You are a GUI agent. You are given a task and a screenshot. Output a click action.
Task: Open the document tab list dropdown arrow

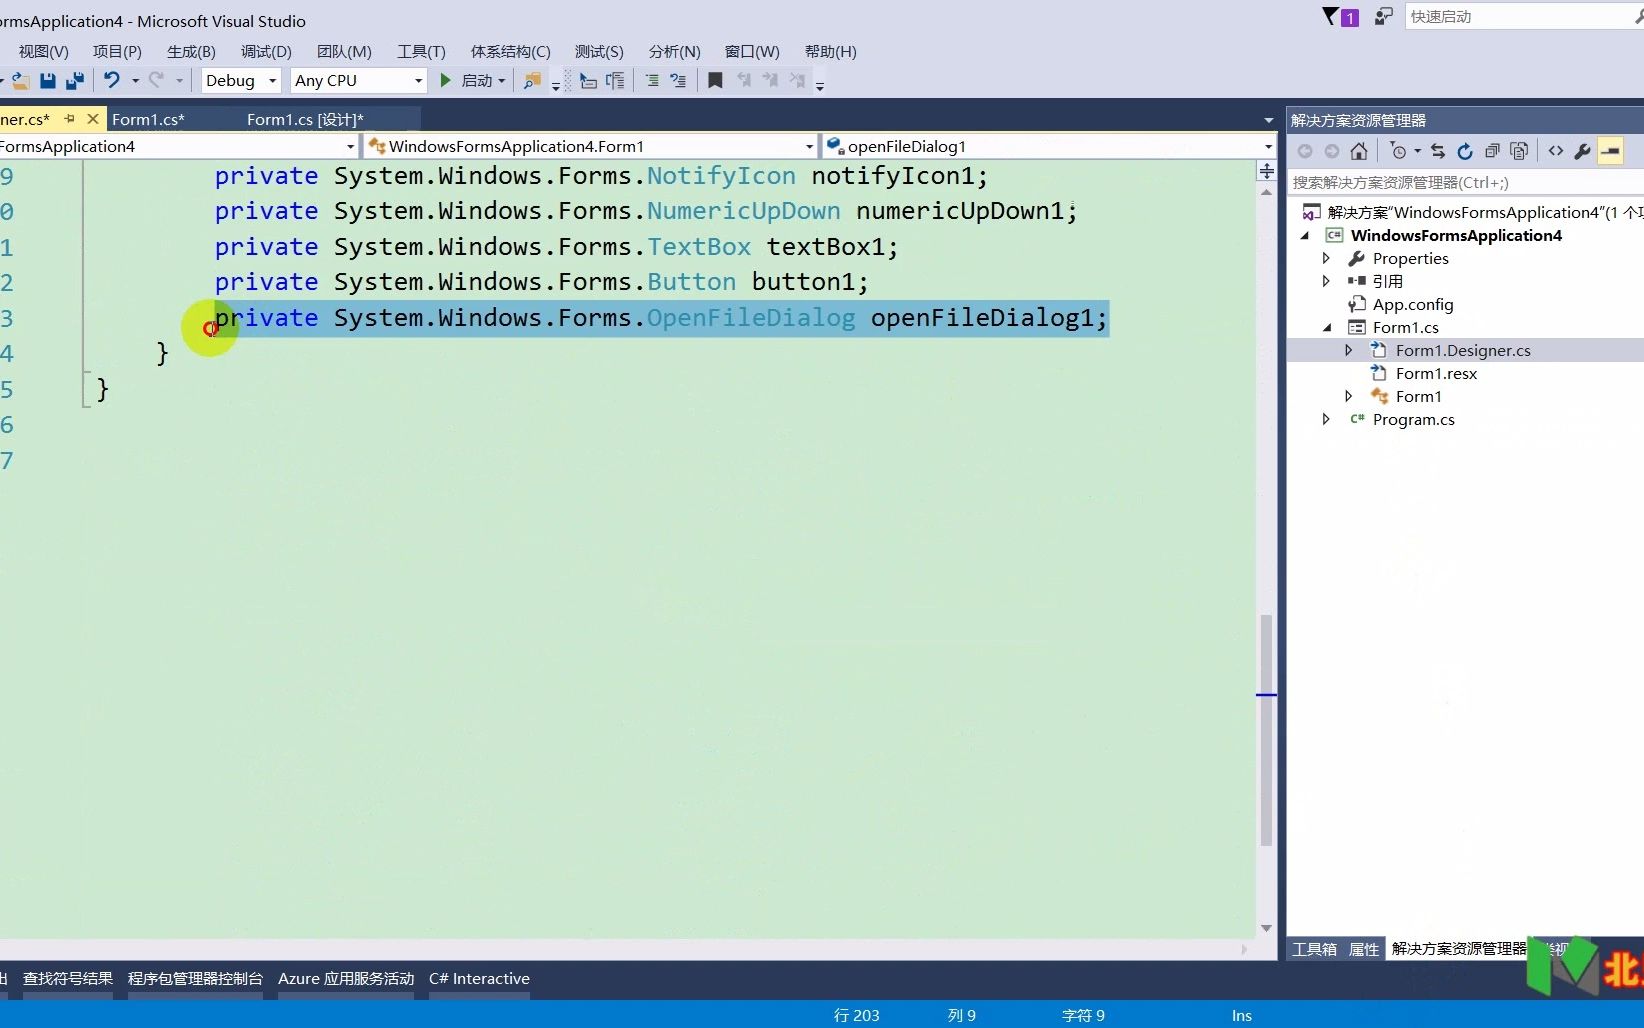click(1268, 120)
